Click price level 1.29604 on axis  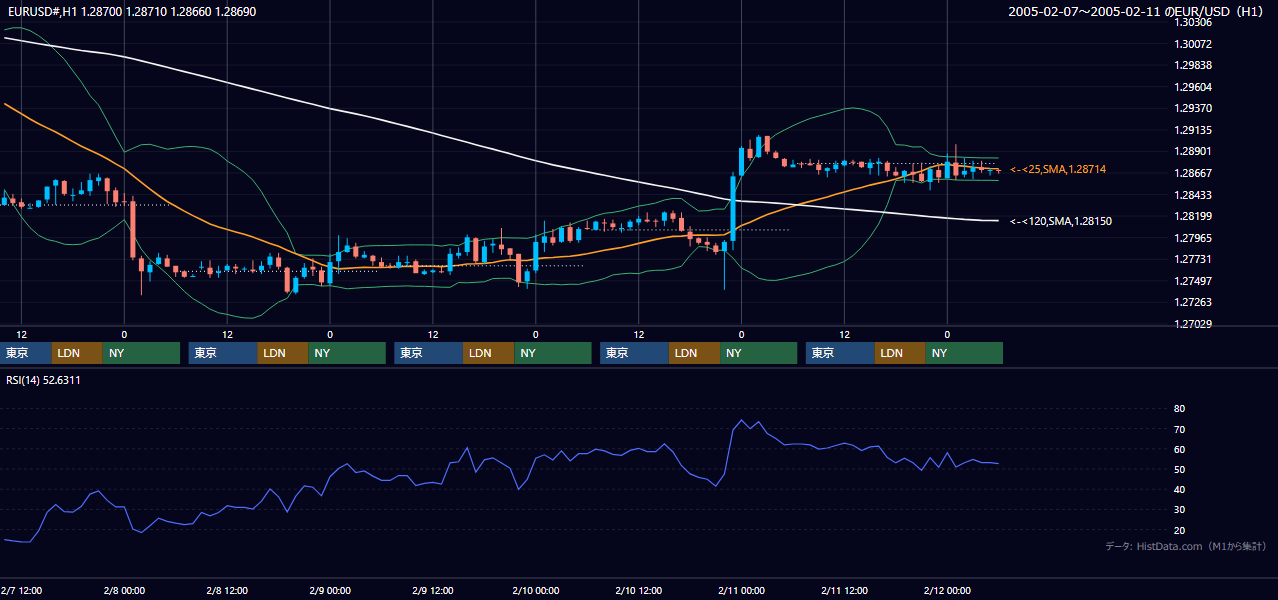(x=1193, y=87)
